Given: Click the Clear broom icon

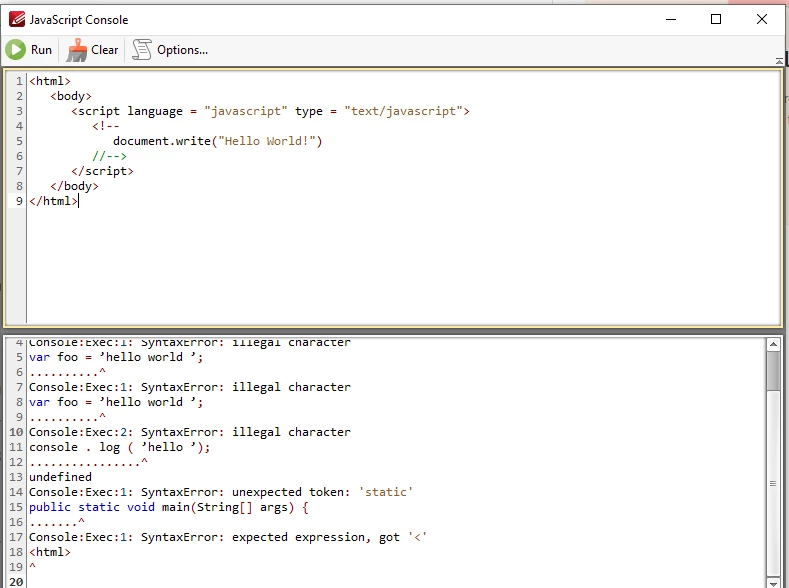Looking at the screenshot, I should [76, 50].
